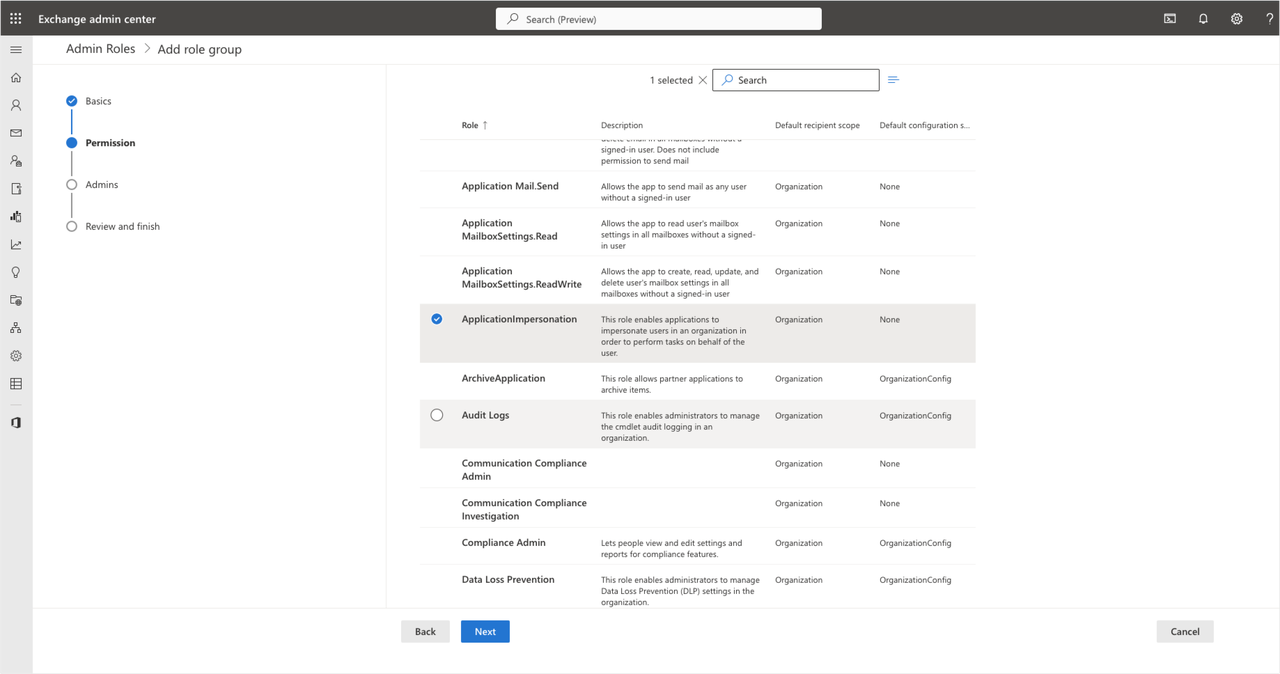Follow the Admin Roles breadcrumb link

coord(100,48)
